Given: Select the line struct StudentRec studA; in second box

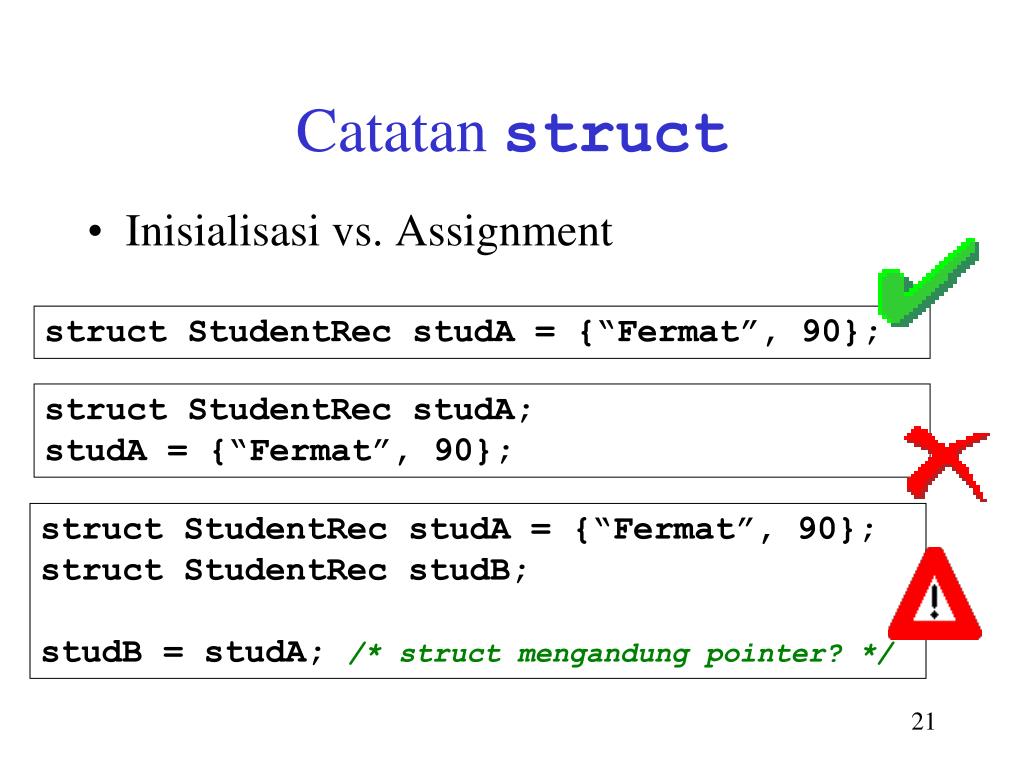Looking at the screenshot, I should pos(288,410).
